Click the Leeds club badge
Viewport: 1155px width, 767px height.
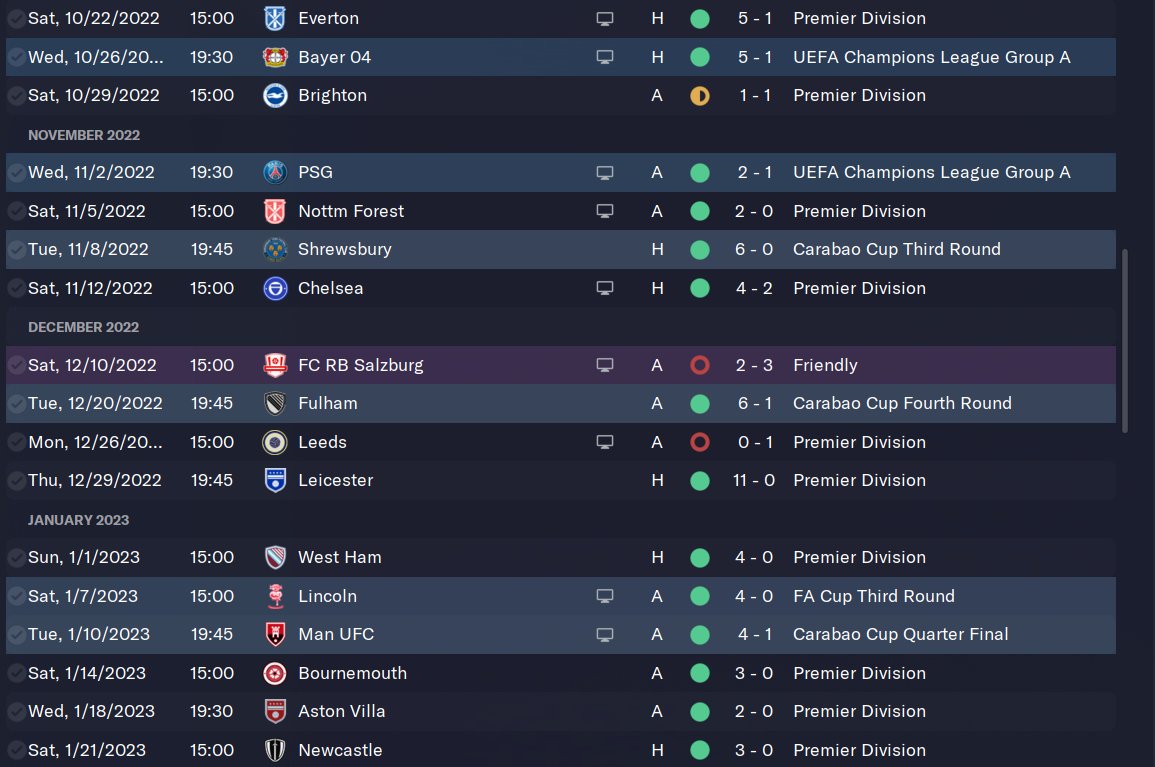(274, 442)
